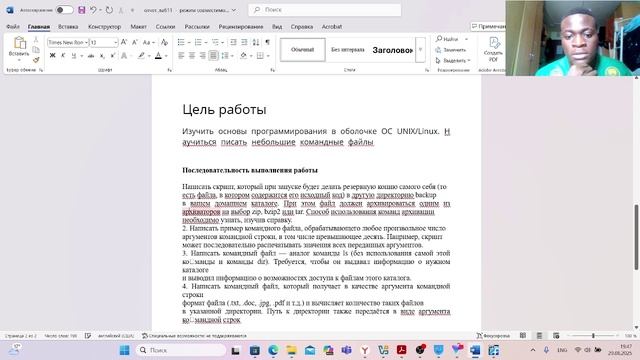Open the bulleted list dropdown
Screen dimensions: 640x360
pos(189,42)
